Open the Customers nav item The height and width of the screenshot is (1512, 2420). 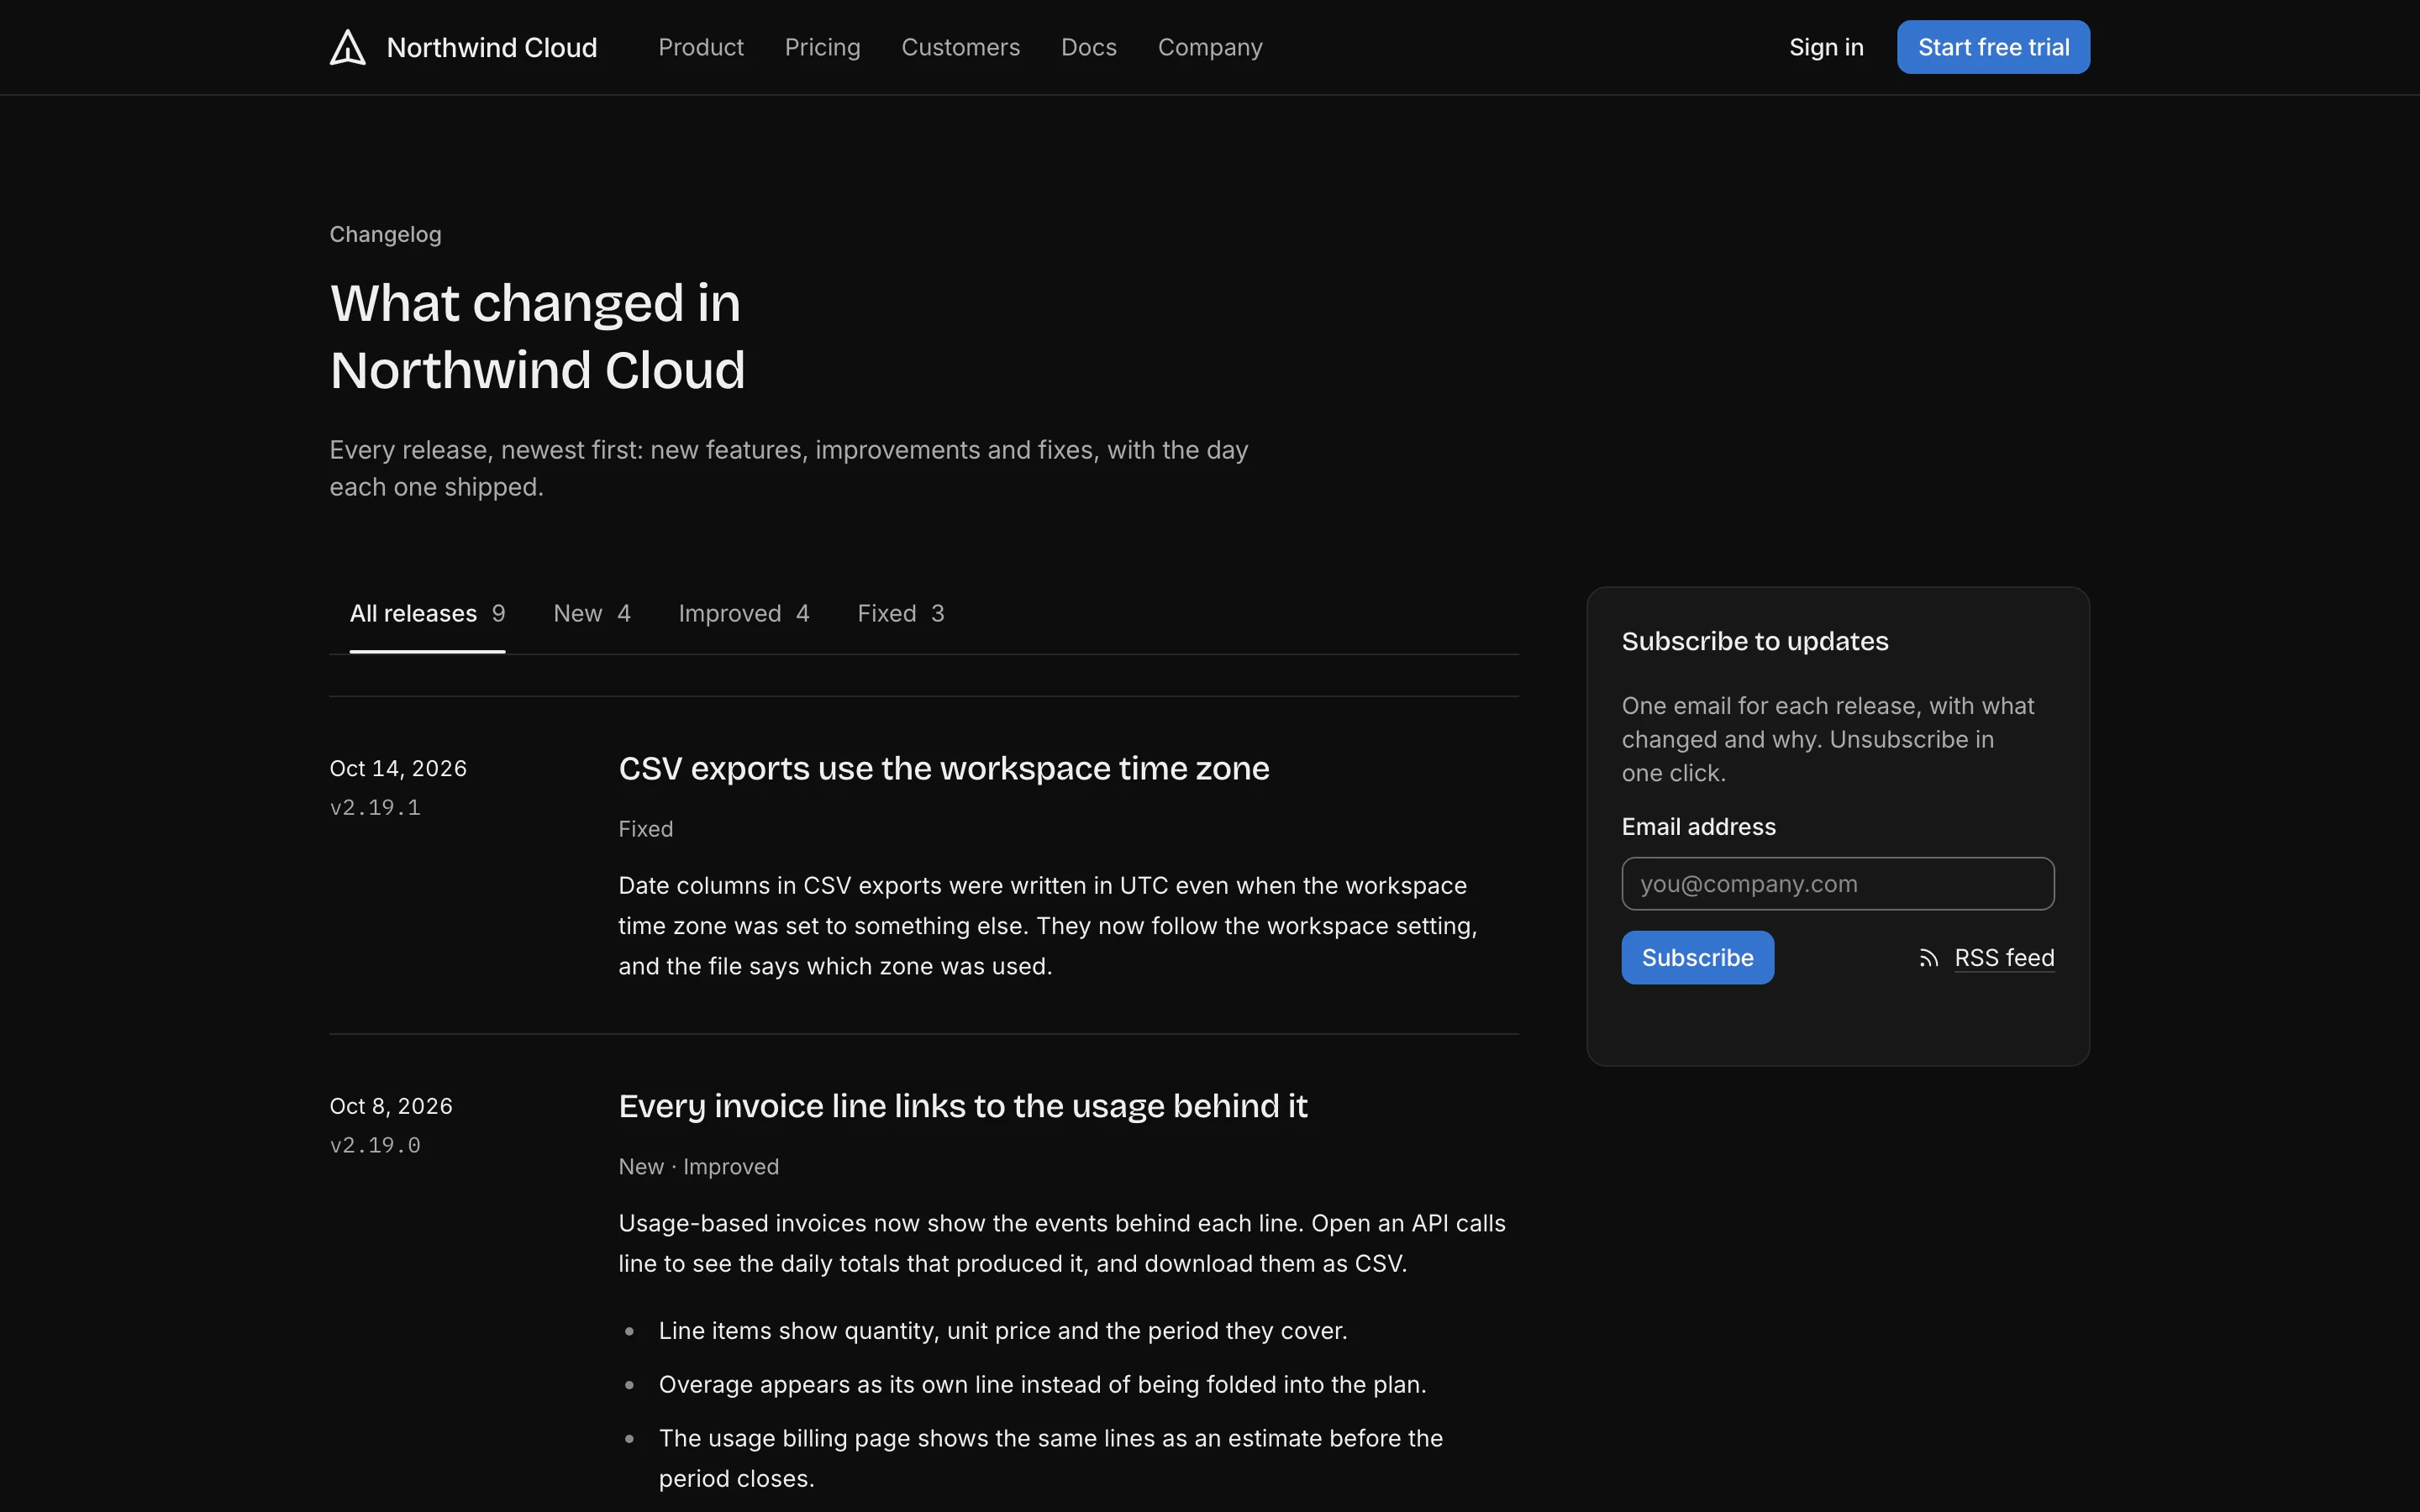pos(960,47)
